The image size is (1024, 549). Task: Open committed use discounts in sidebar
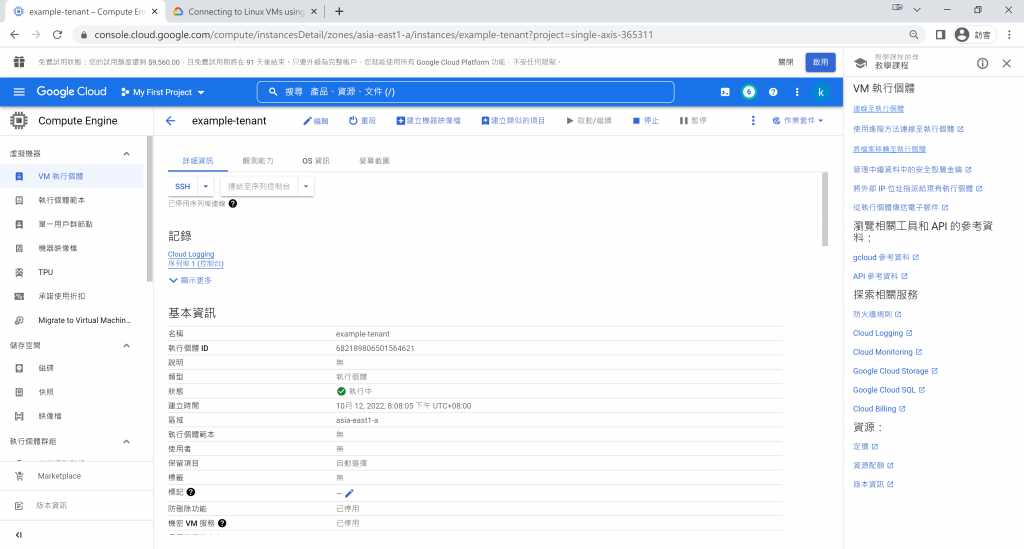(72, 296)
